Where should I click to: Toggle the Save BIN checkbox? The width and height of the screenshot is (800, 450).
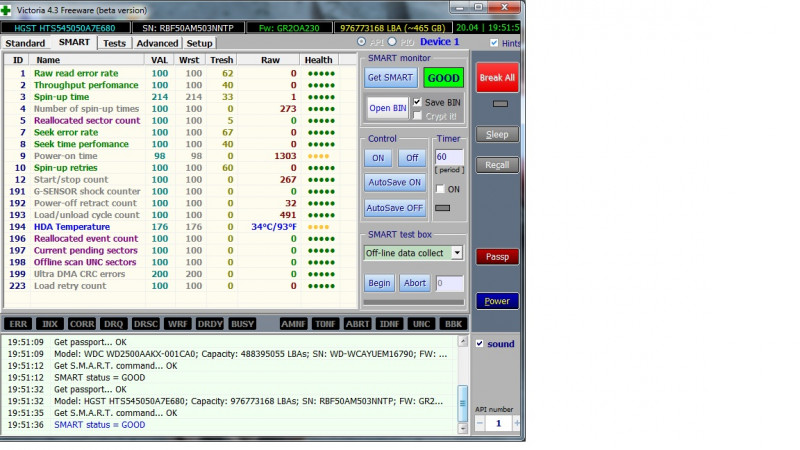tap(417, 102)
